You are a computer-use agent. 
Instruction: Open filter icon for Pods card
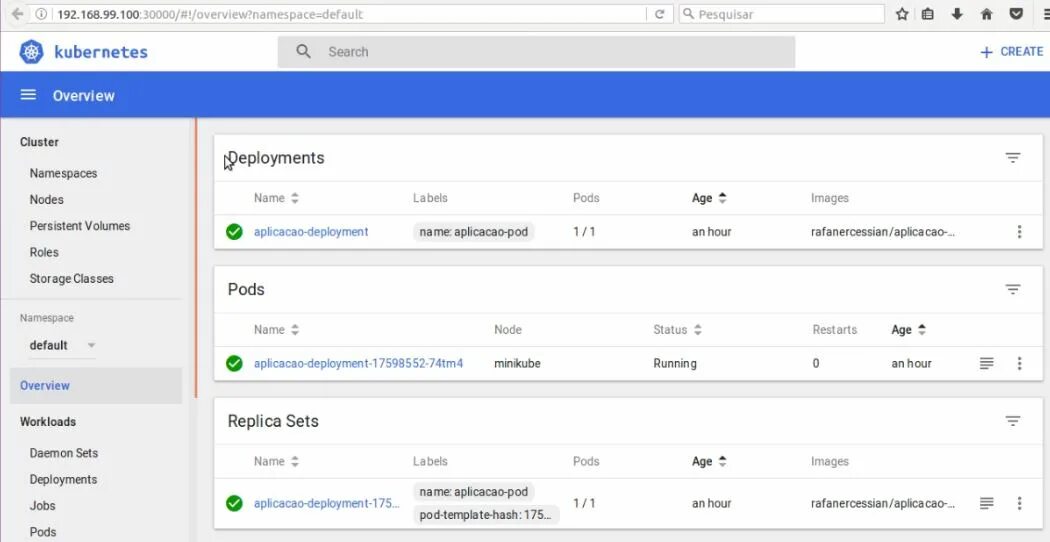point(1012,289)
